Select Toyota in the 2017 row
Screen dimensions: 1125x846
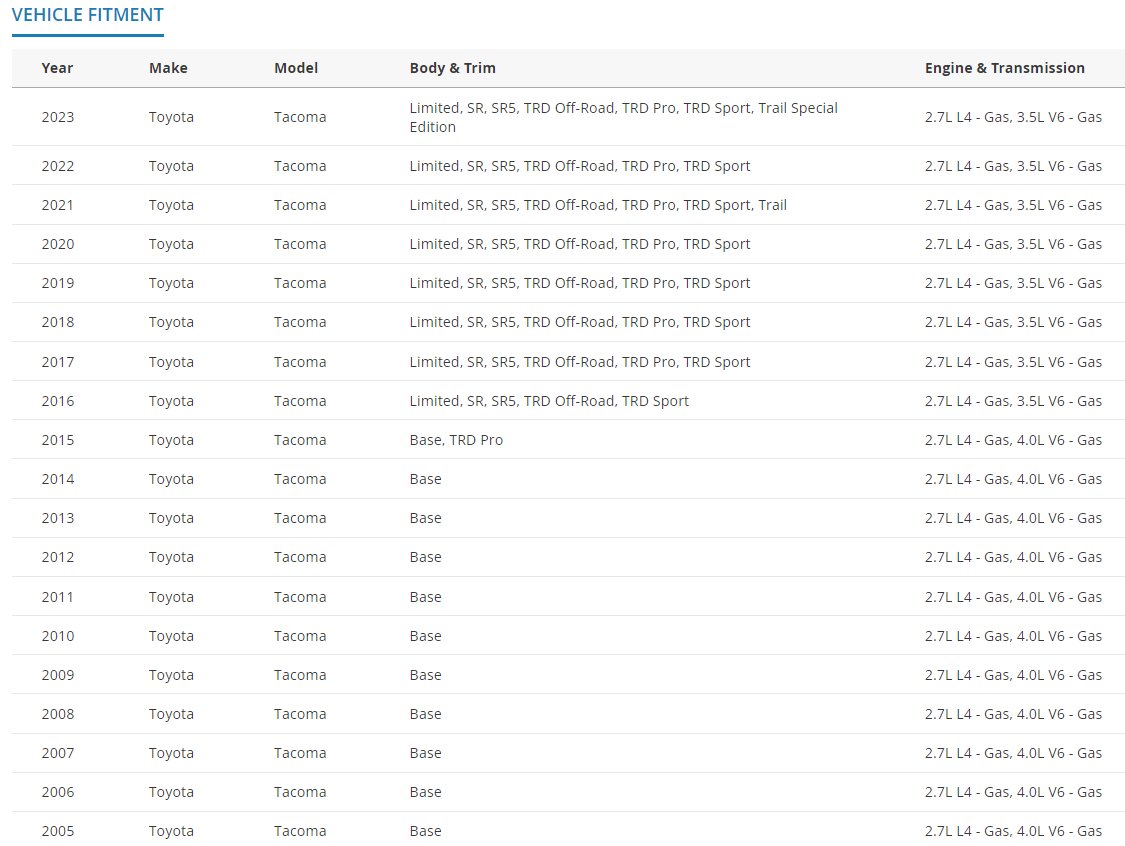(x=171, y=362)
